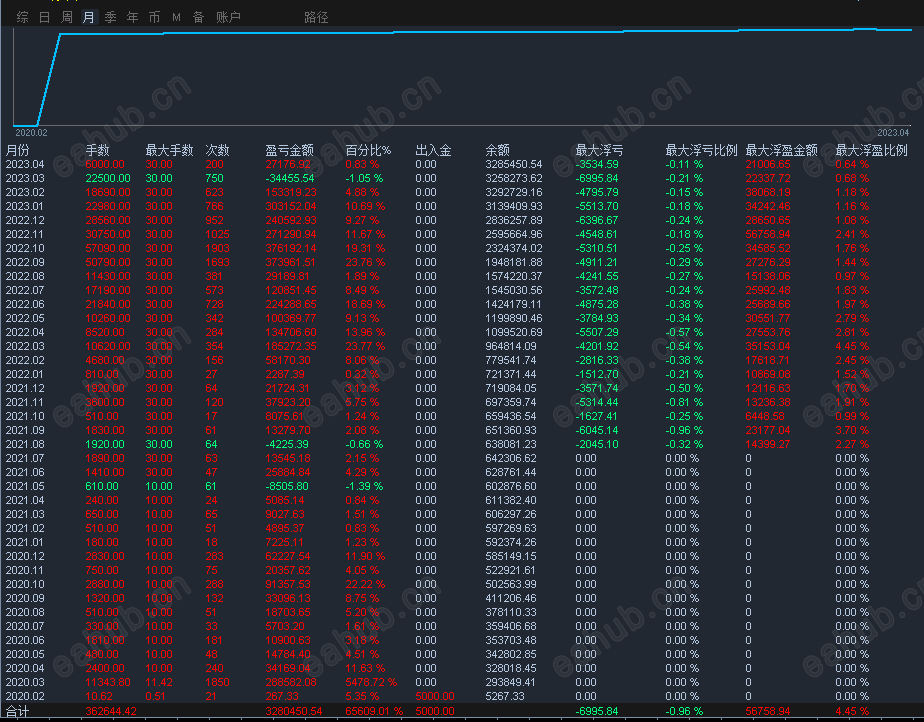
Task: Select the 周 weekly tab
Action: tap(66, 17)
